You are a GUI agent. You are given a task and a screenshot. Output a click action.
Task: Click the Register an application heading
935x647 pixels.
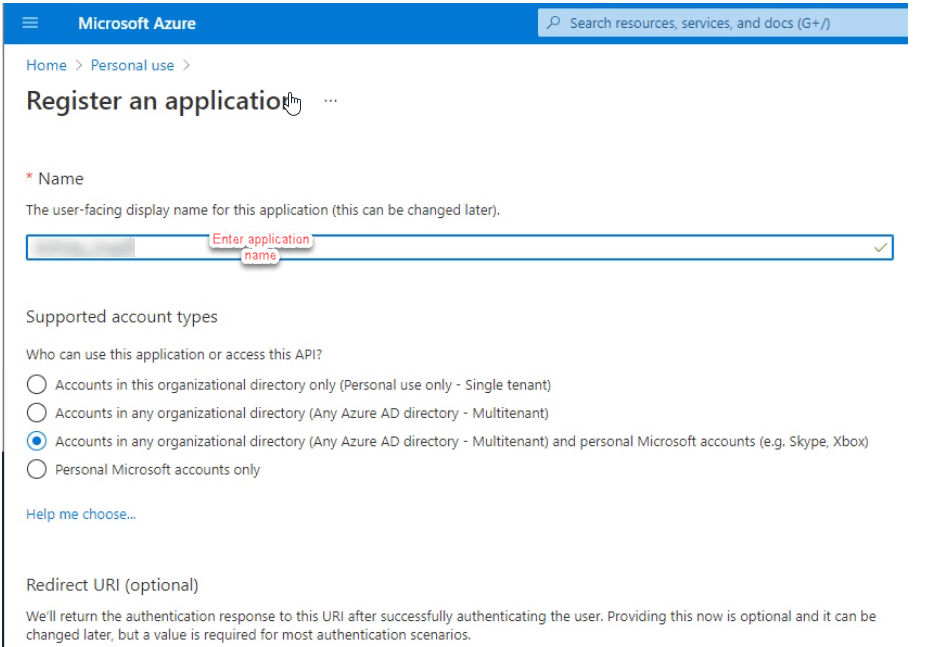click(160, 101)
